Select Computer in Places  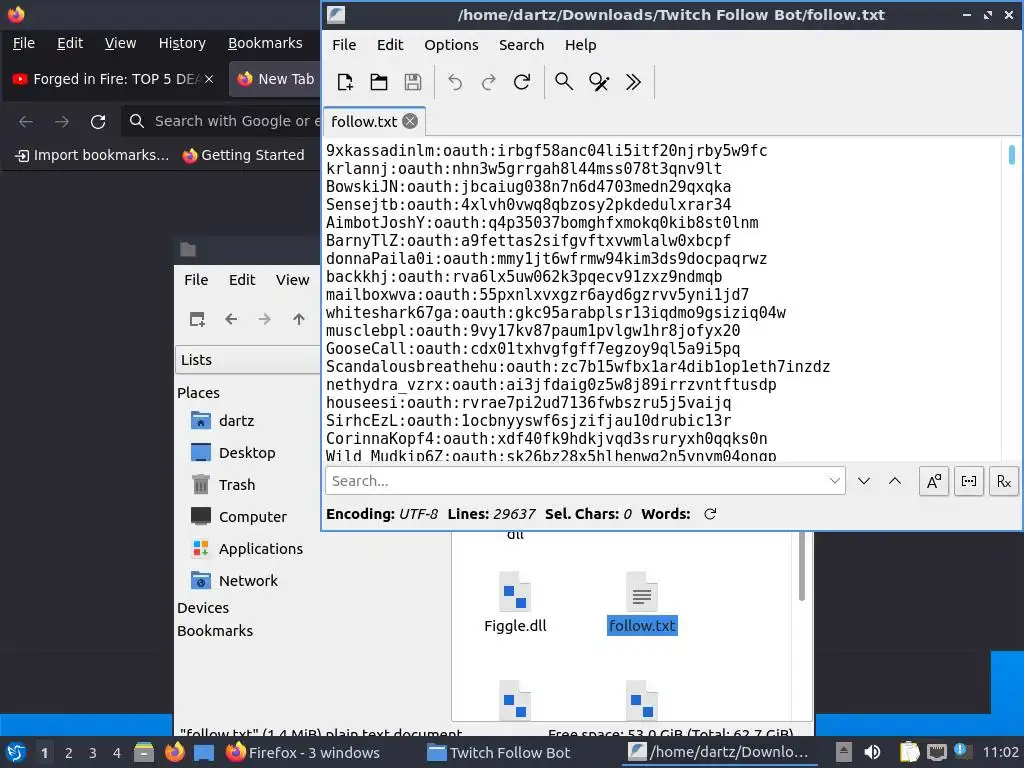238,517
